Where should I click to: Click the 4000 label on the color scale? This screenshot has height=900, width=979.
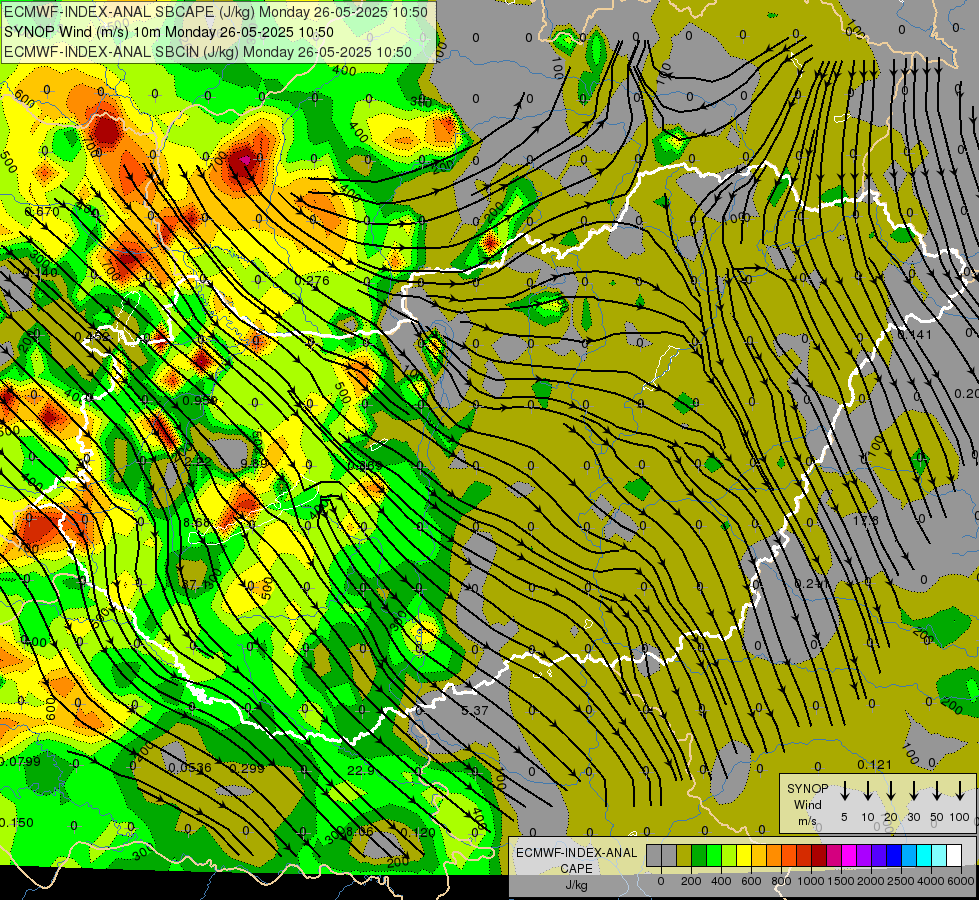tap(931, 881)
